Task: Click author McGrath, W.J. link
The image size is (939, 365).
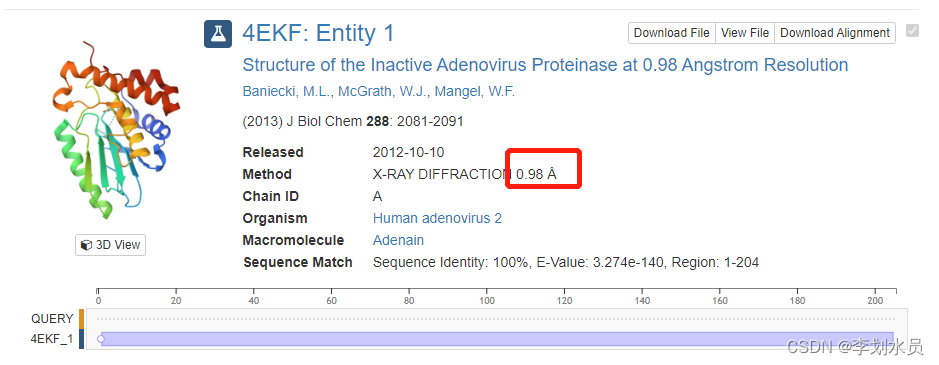Action: click(x=383, y=92)
